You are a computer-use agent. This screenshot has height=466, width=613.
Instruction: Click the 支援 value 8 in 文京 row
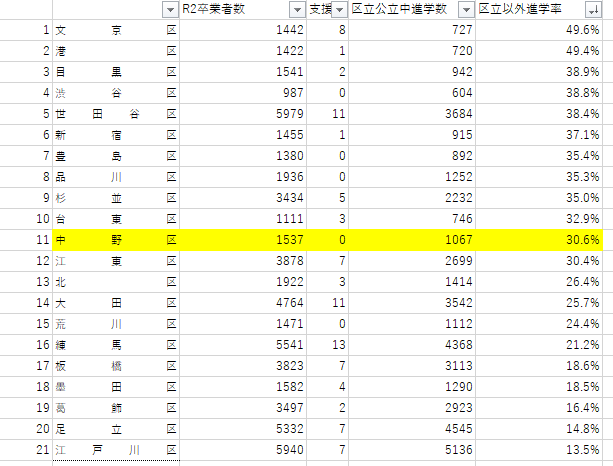click(x=328, y=30)
